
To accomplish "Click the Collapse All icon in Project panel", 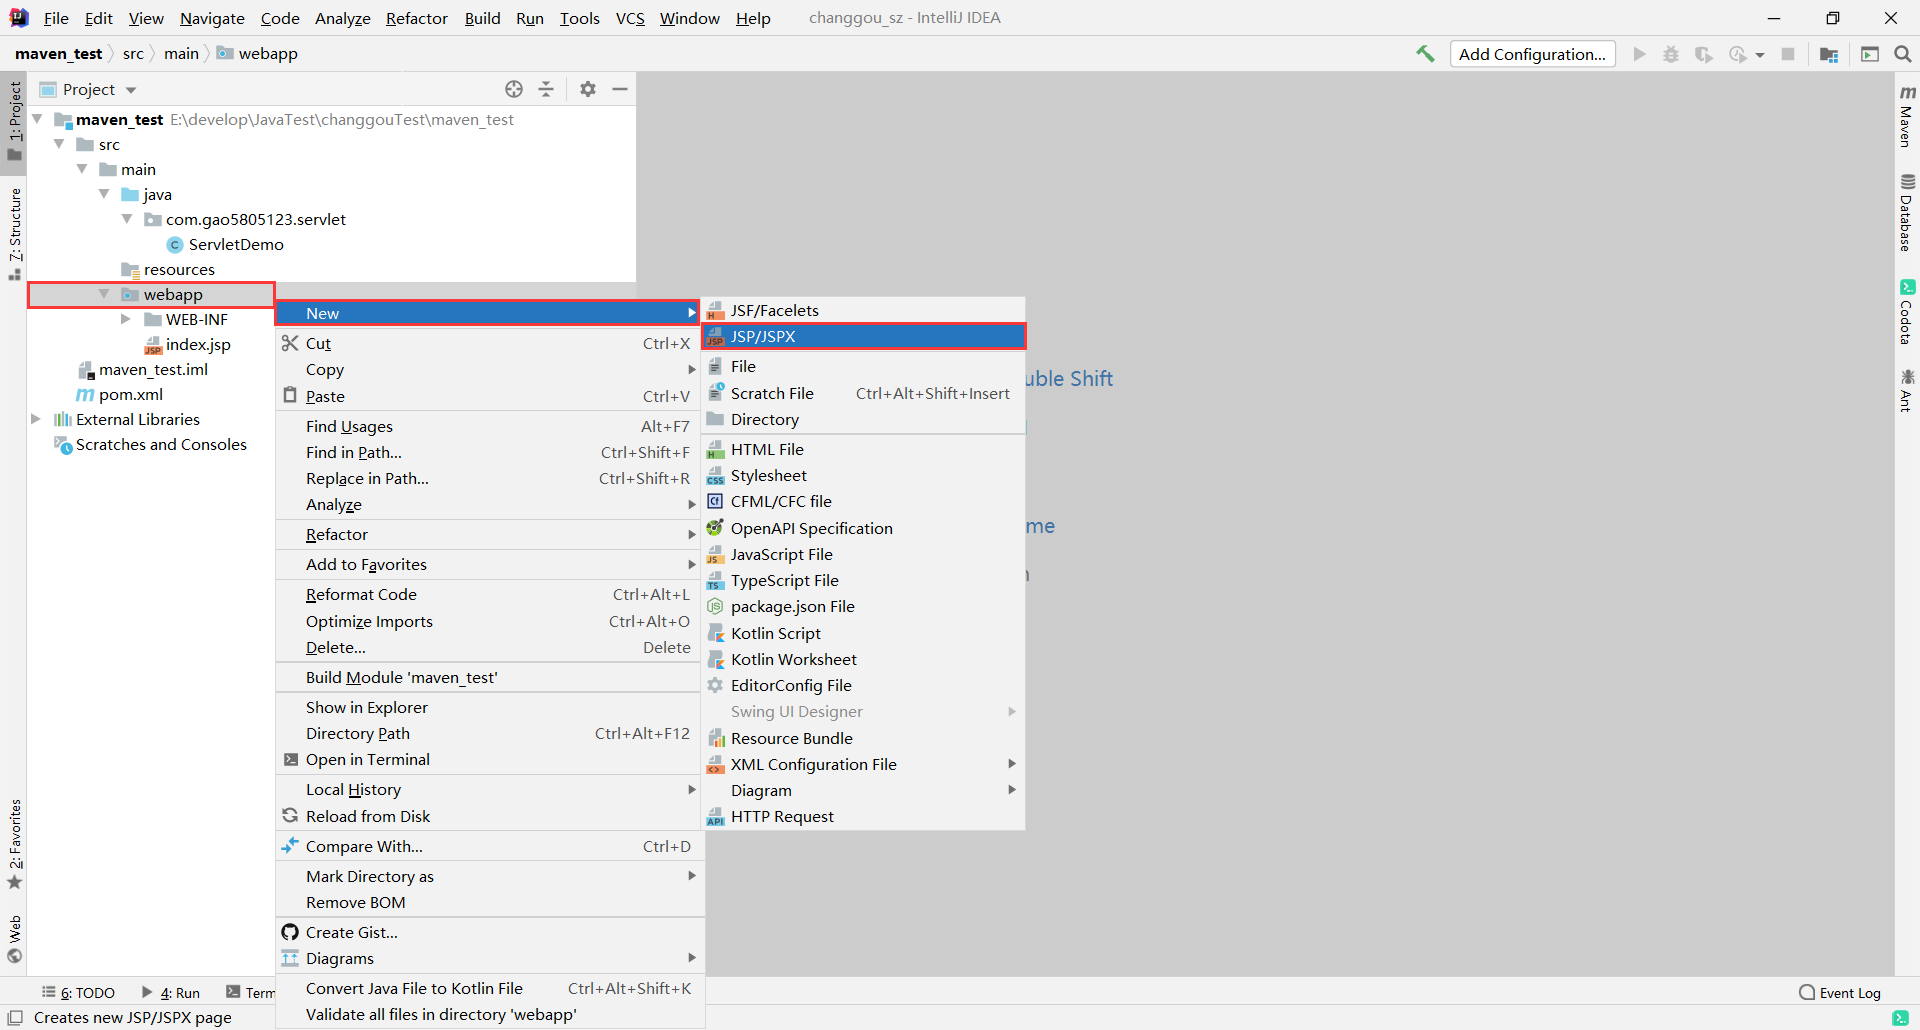I will click(x=546, y=89).
